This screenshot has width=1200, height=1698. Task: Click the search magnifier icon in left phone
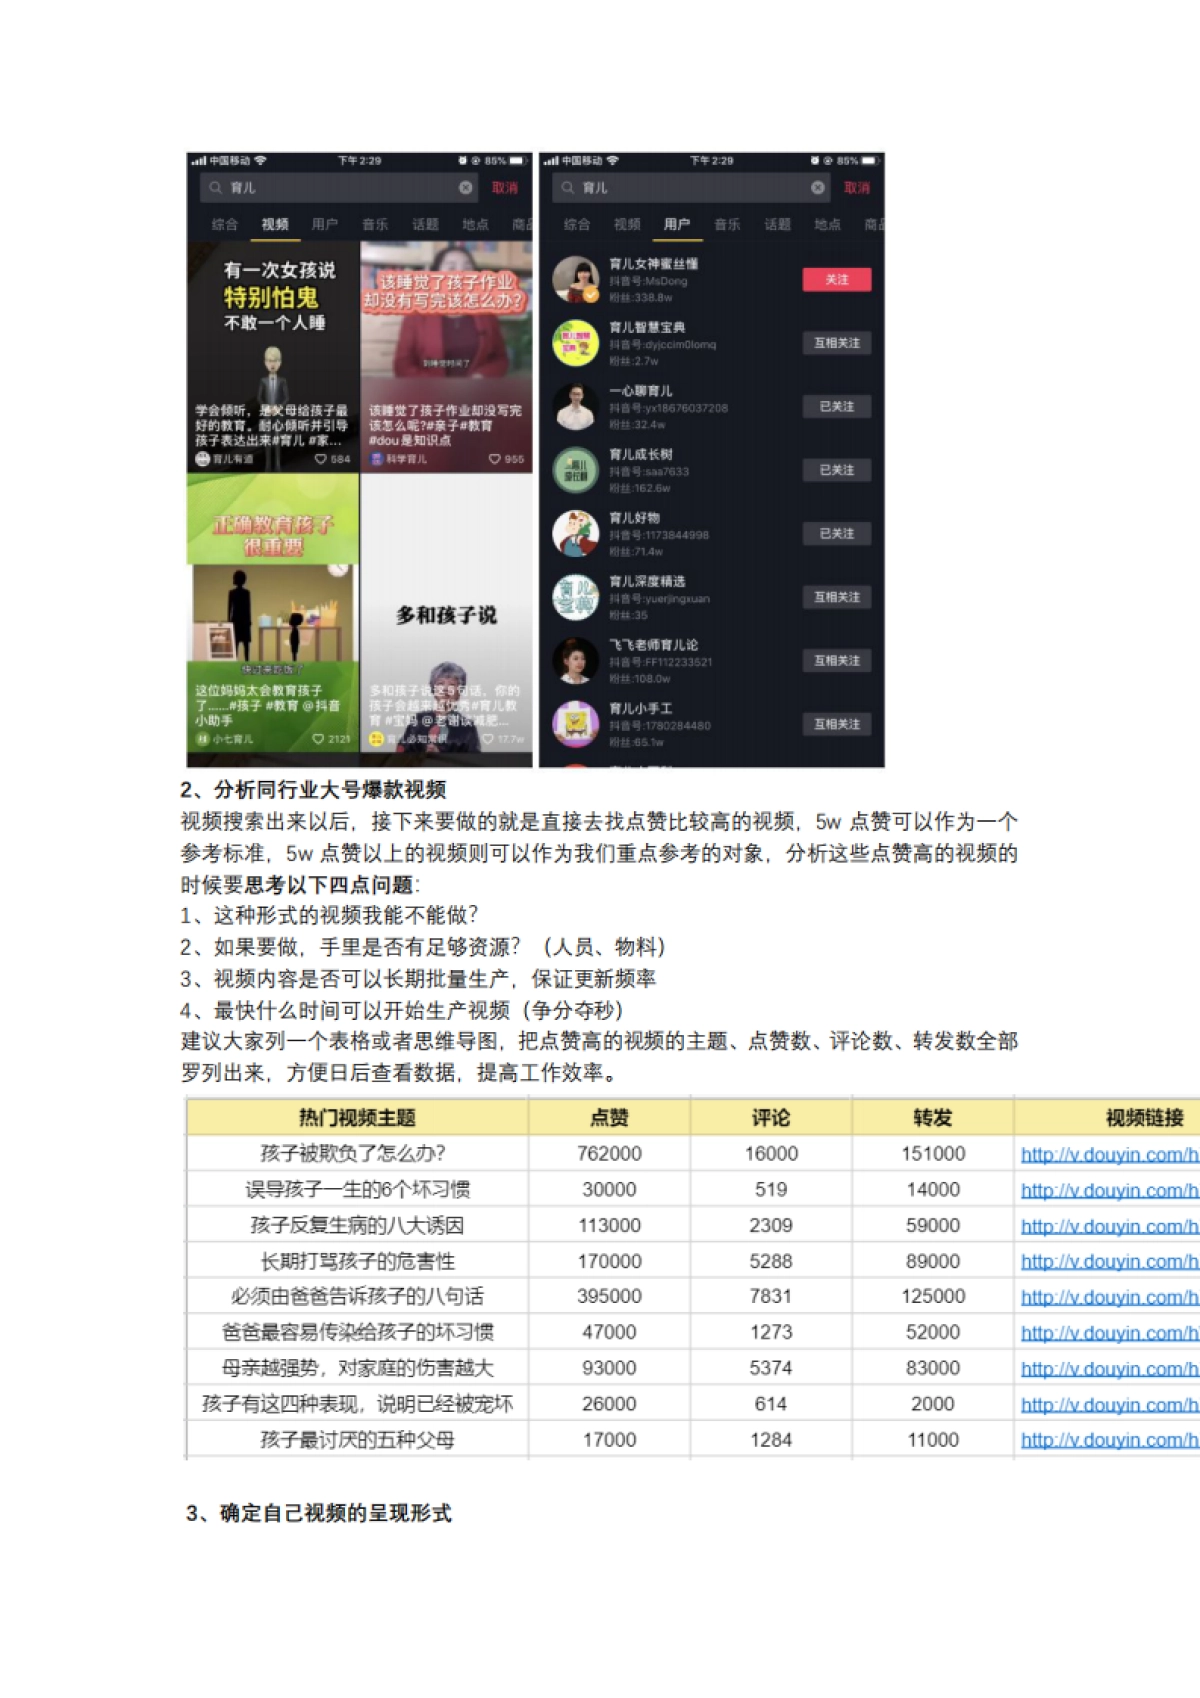(215, 187)
